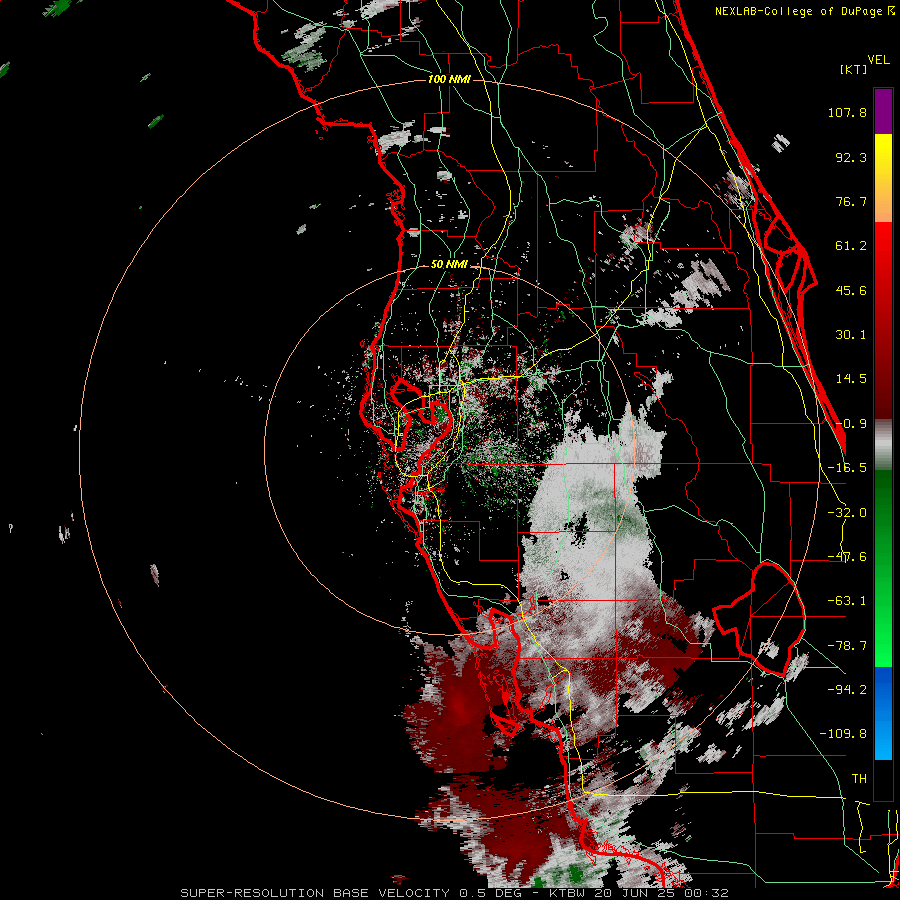Click the 30.1 value on velocity scale
Screen dimensions: 900x900
(x=851, y=335)
